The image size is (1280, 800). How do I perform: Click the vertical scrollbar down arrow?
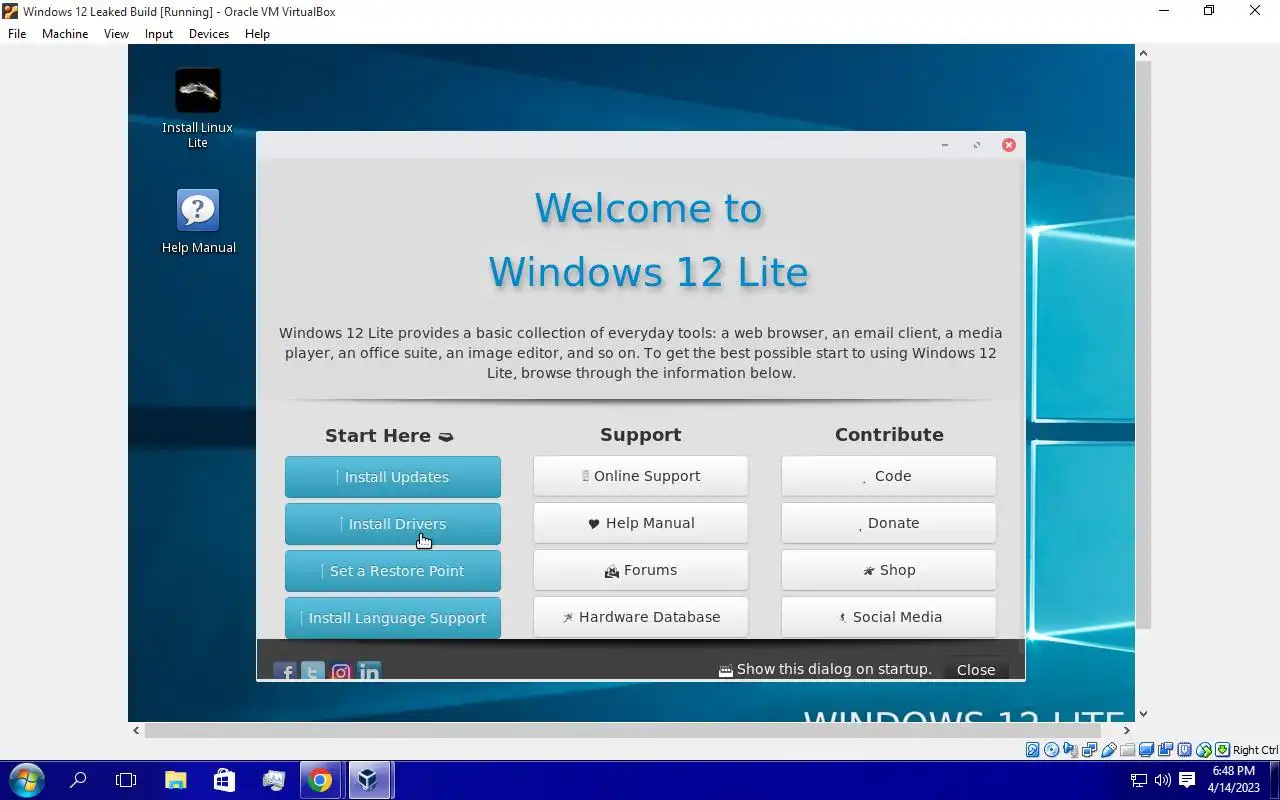click(1143, 714)
